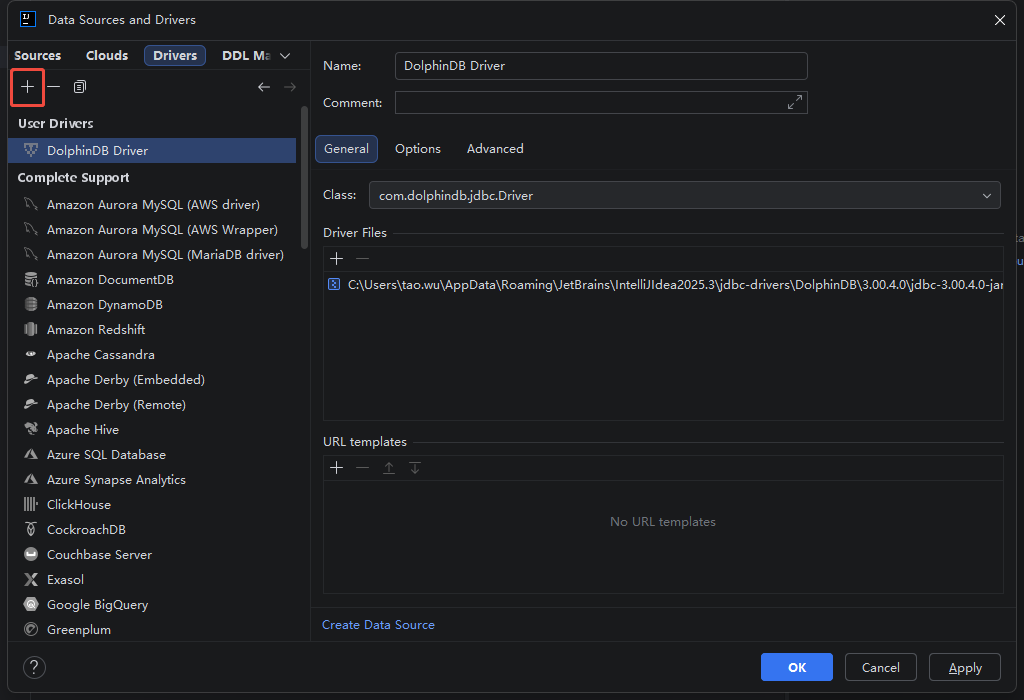Screen dimensions: 1024x700
Task: Select Amazon Aurora MySQL (AWS driver)
Action: (152, 204)
